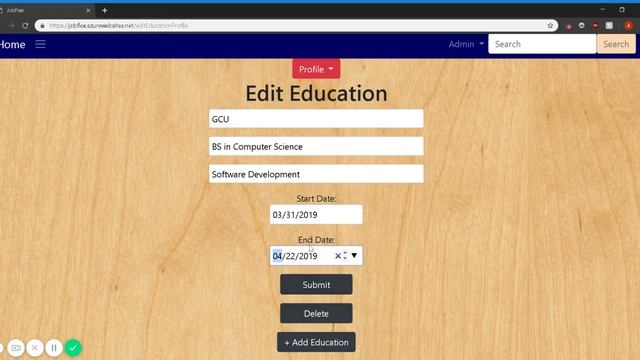This screenshot has height=360, width=640.
Task: Open the End Date calendar picker arrow
Action: click(354, 256)
